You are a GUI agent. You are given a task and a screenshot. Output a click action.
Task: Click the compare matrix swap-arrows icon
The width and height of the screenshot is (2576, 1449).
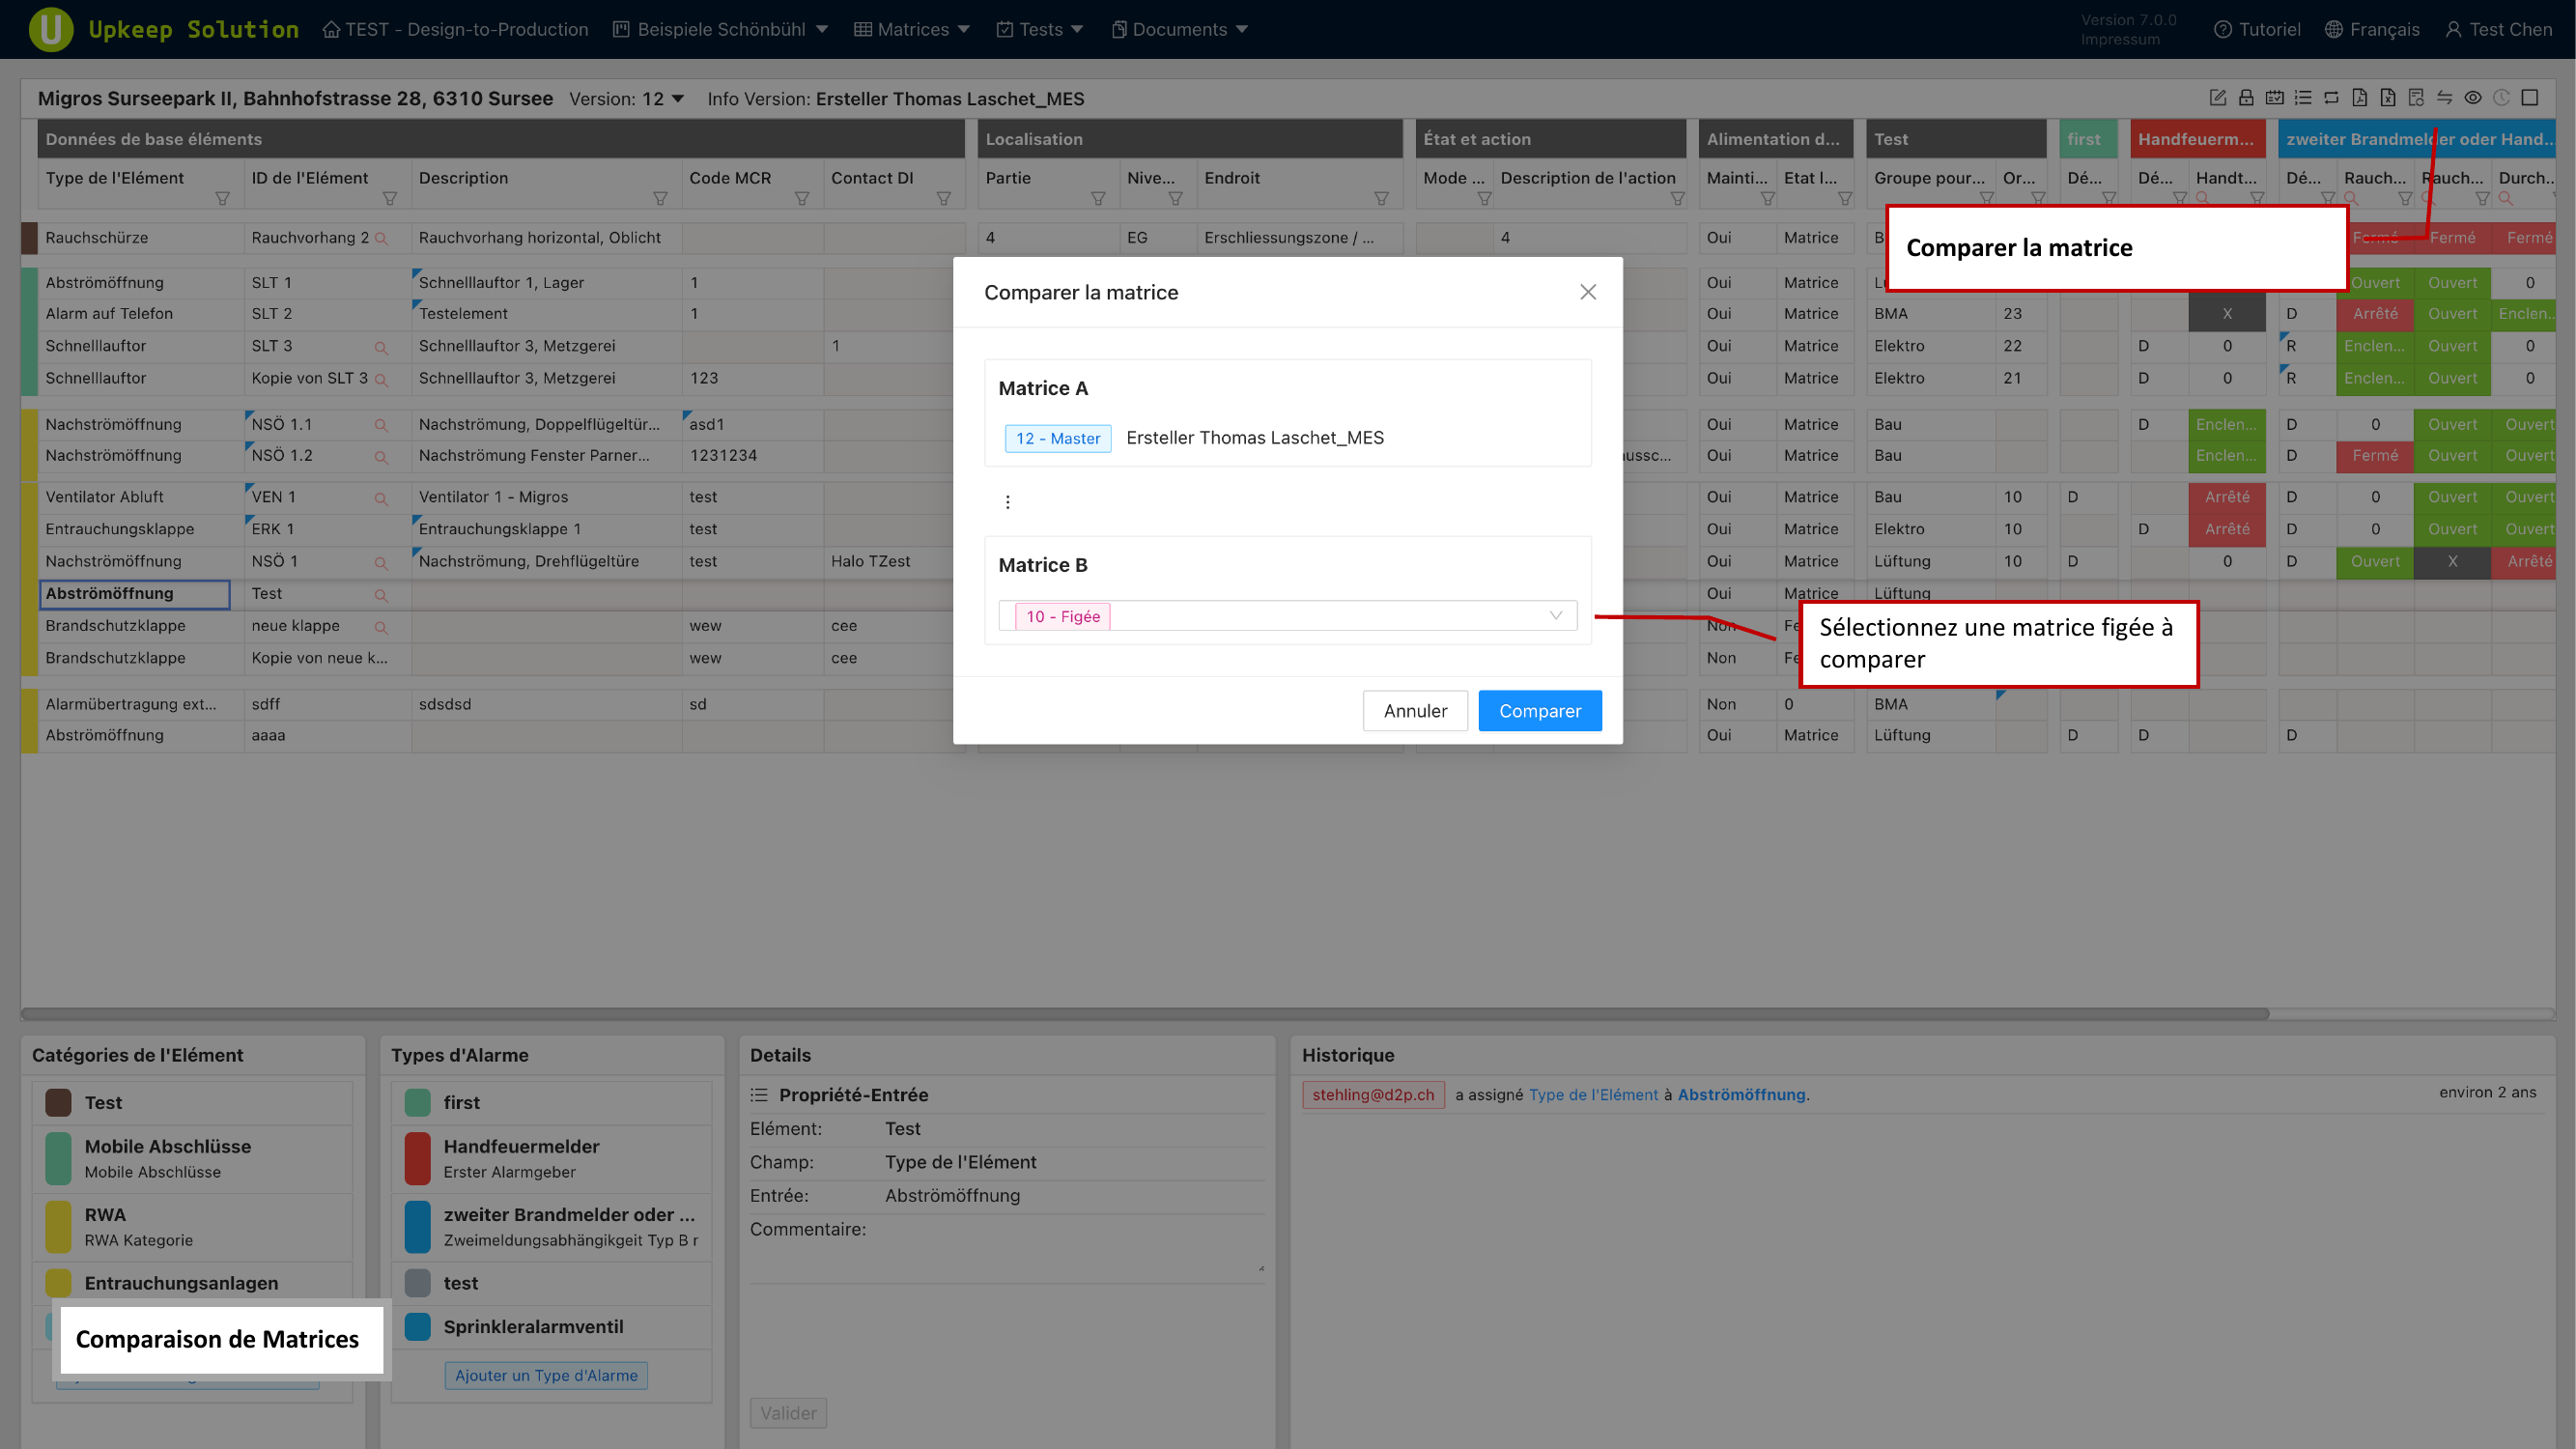(x=2444, y=97)
